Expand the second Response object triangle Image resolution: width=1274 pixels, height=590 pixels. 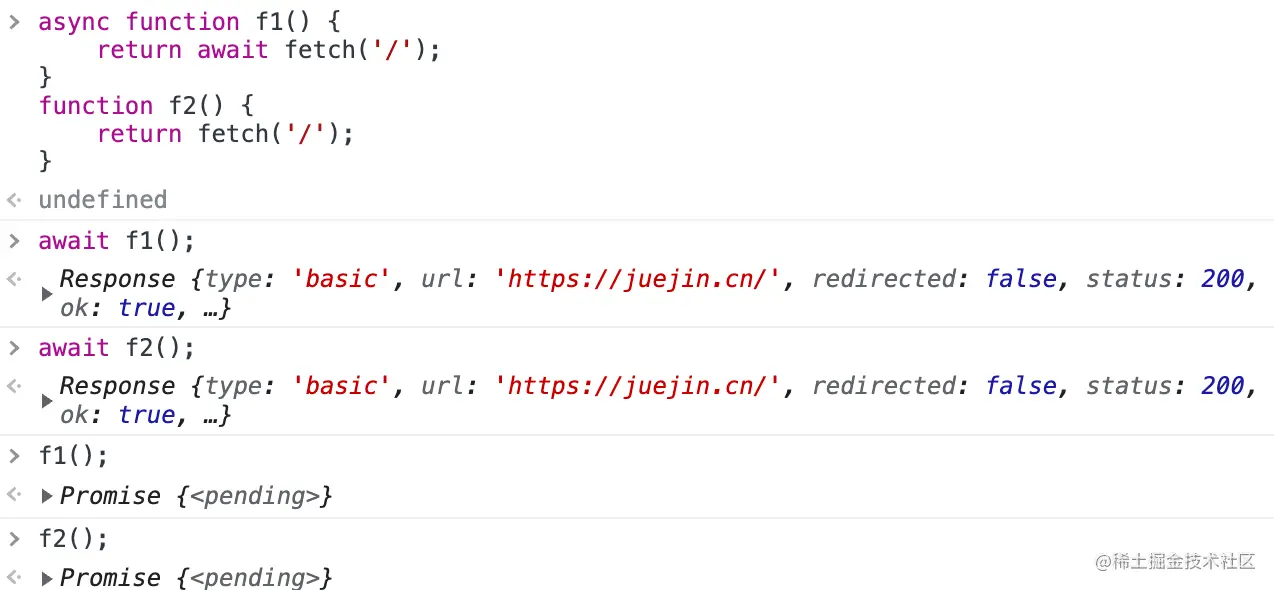click(47, 401)
